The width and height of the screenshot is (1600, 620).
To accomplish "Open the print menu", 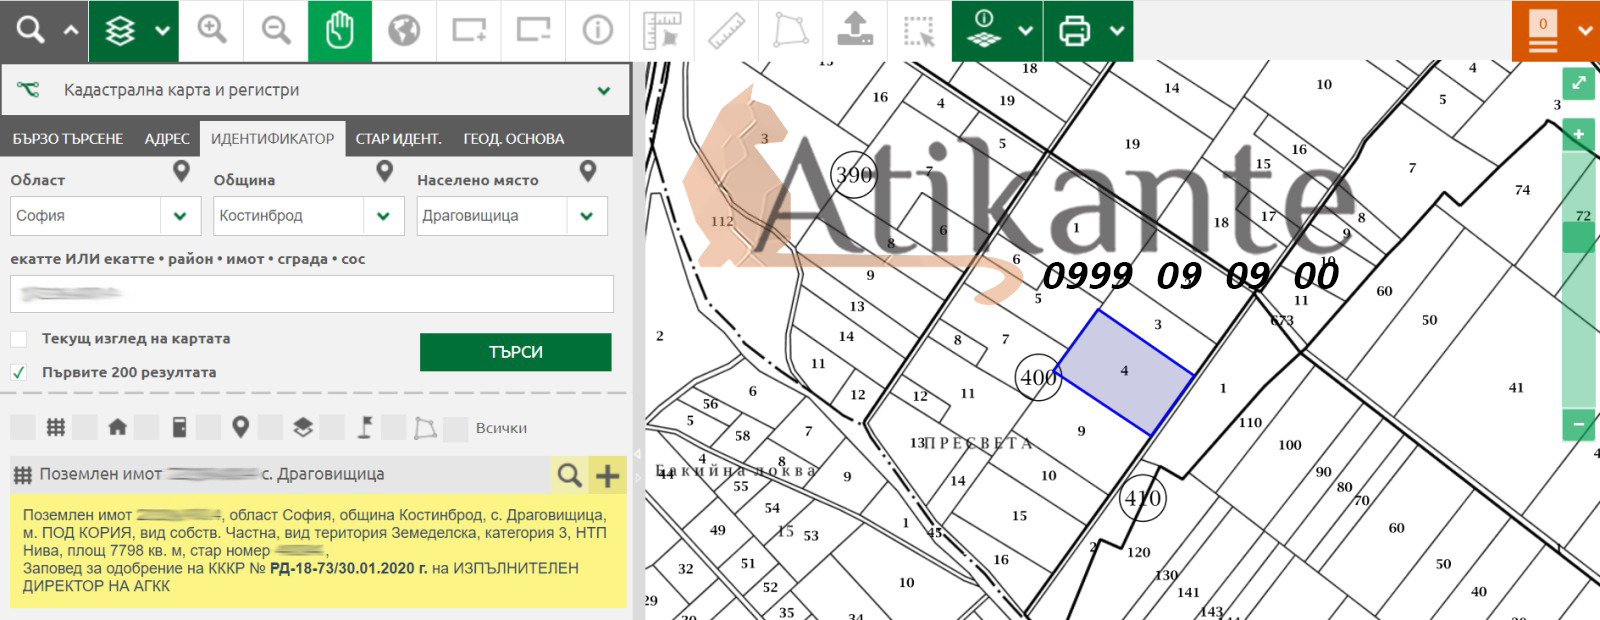I will (1087, 31).
